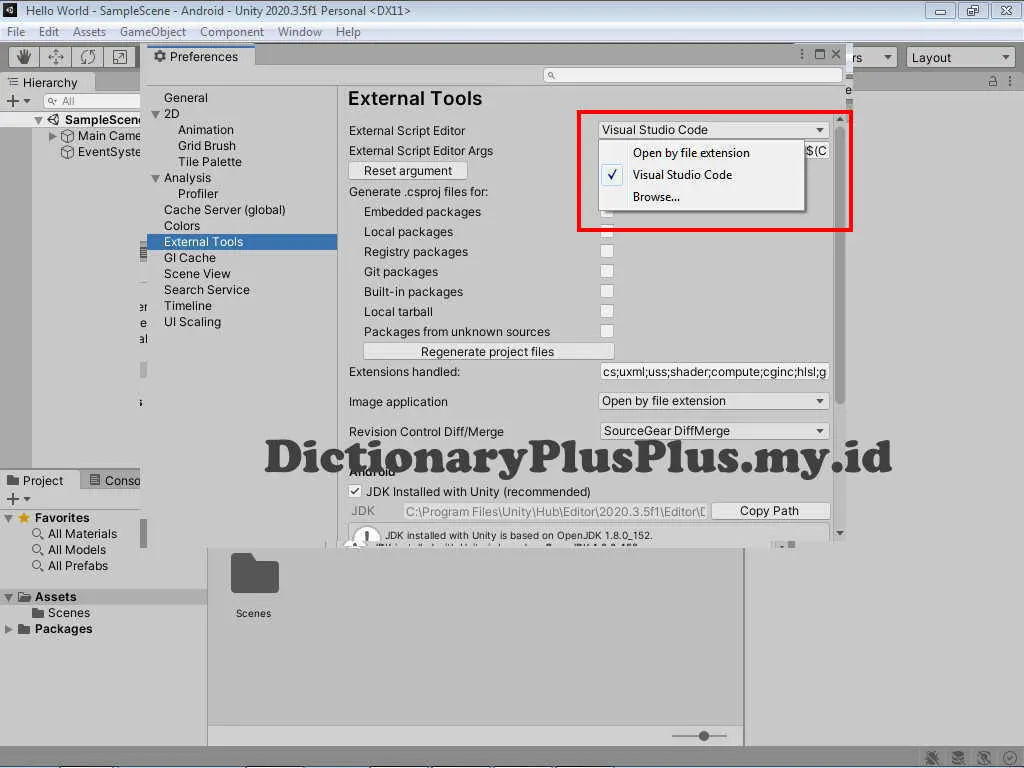Open the Inspector panel options menu
This screenshot has width=1024, height=768.
tap(1010, 81)
